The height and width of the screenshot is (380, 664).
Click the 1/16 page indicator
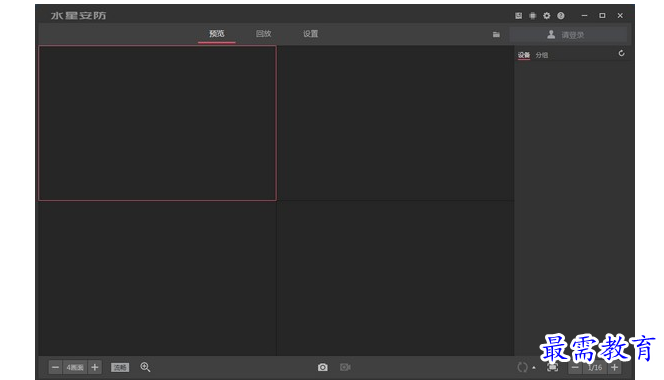[595, 367]
